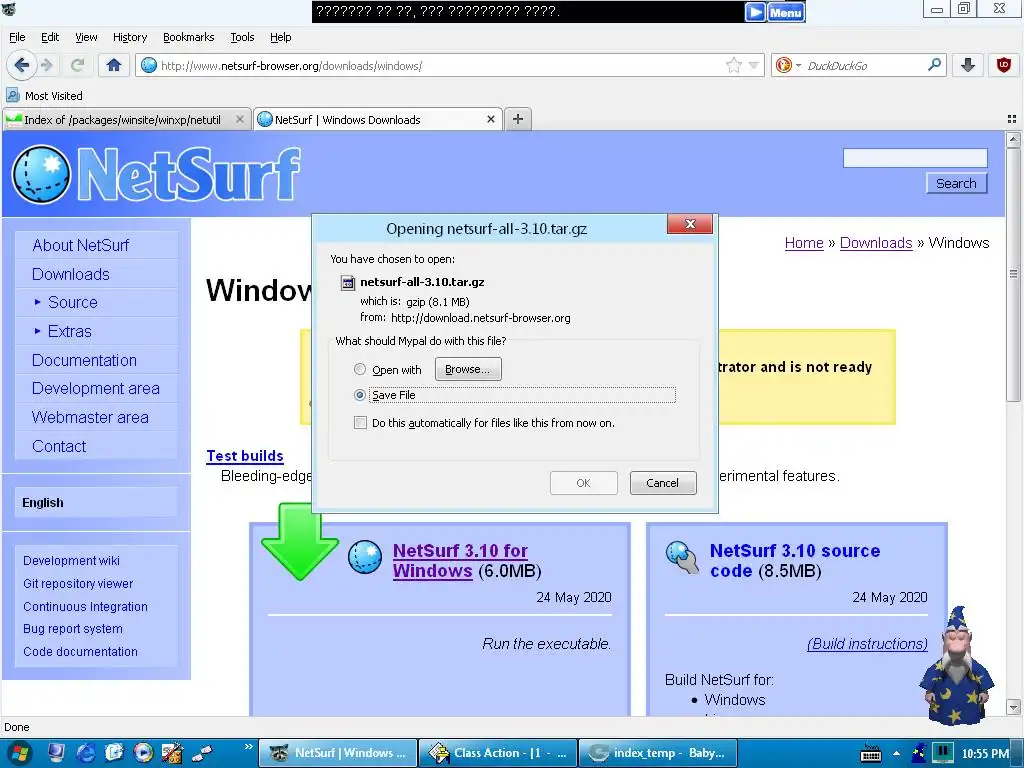Open Documentation sidebar link
1024x768 pixels.
(x=84, y=360)
